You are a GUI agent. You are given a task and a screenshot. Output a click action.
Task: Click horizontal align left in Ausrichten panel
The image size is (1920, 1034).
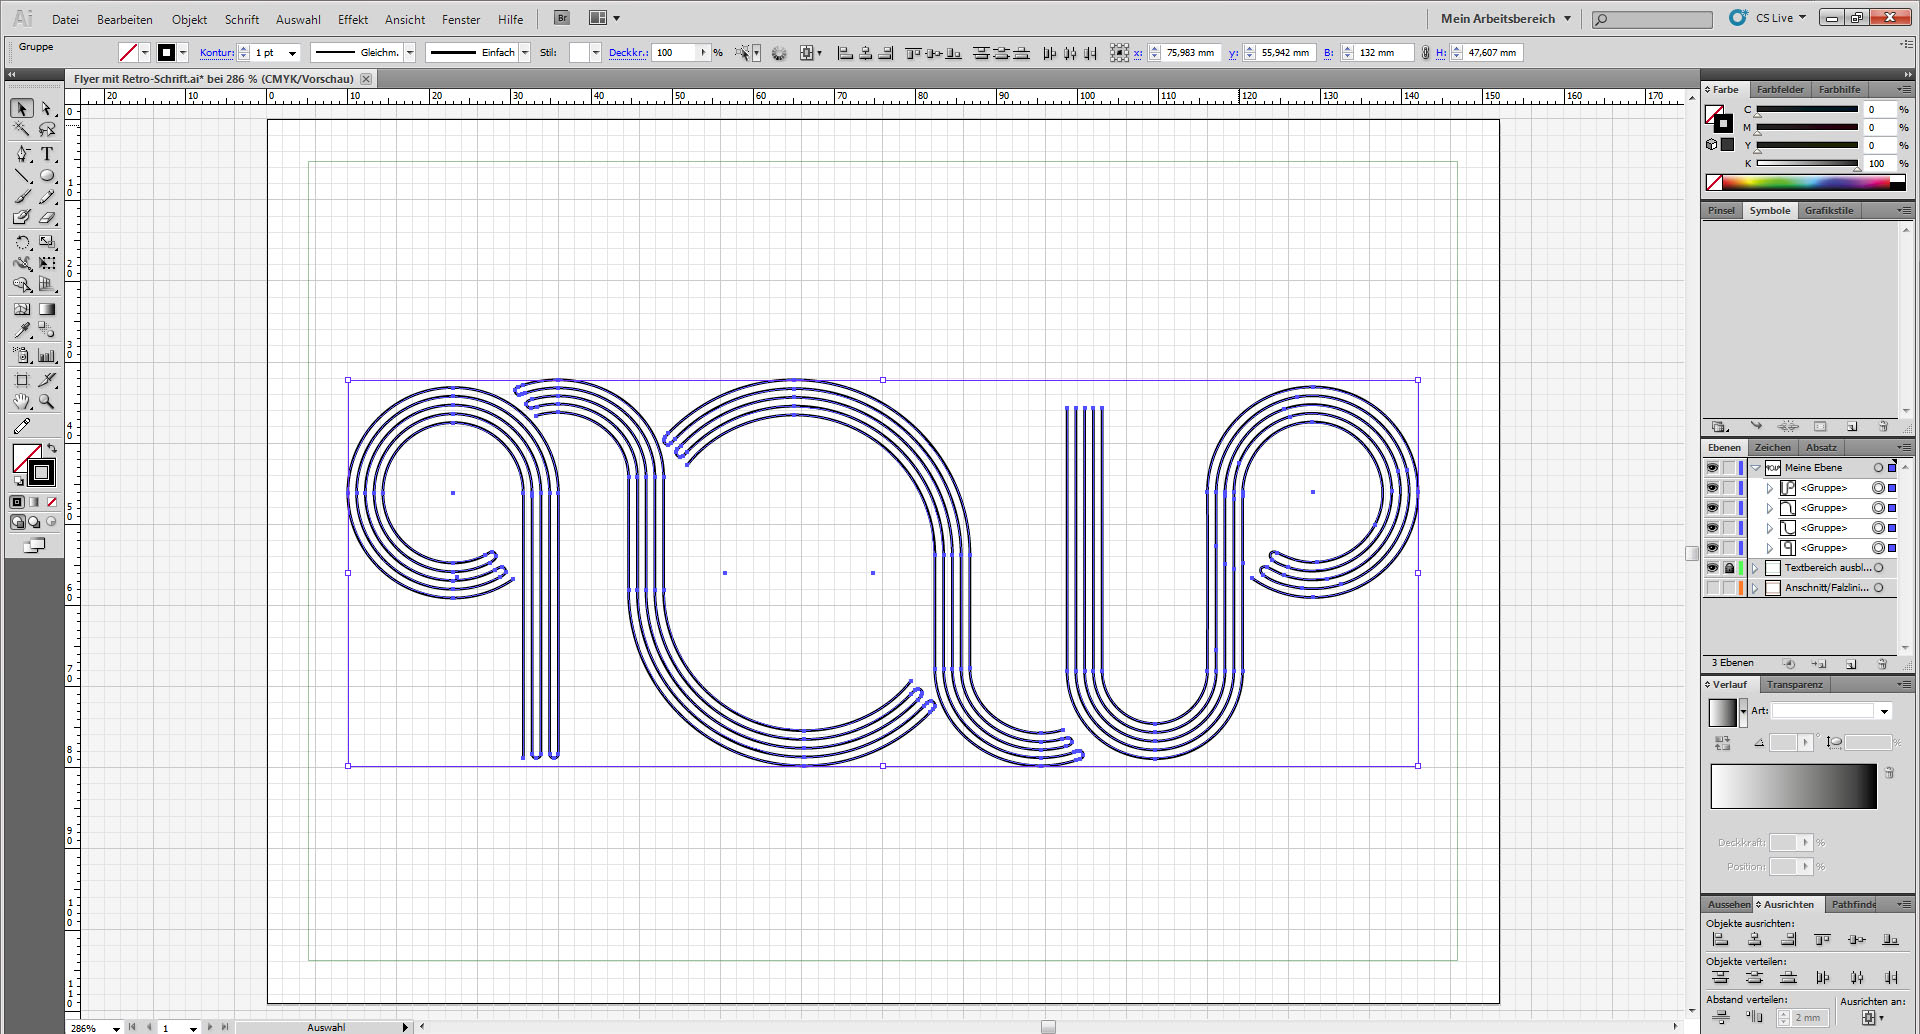(x=1720, y=940)
